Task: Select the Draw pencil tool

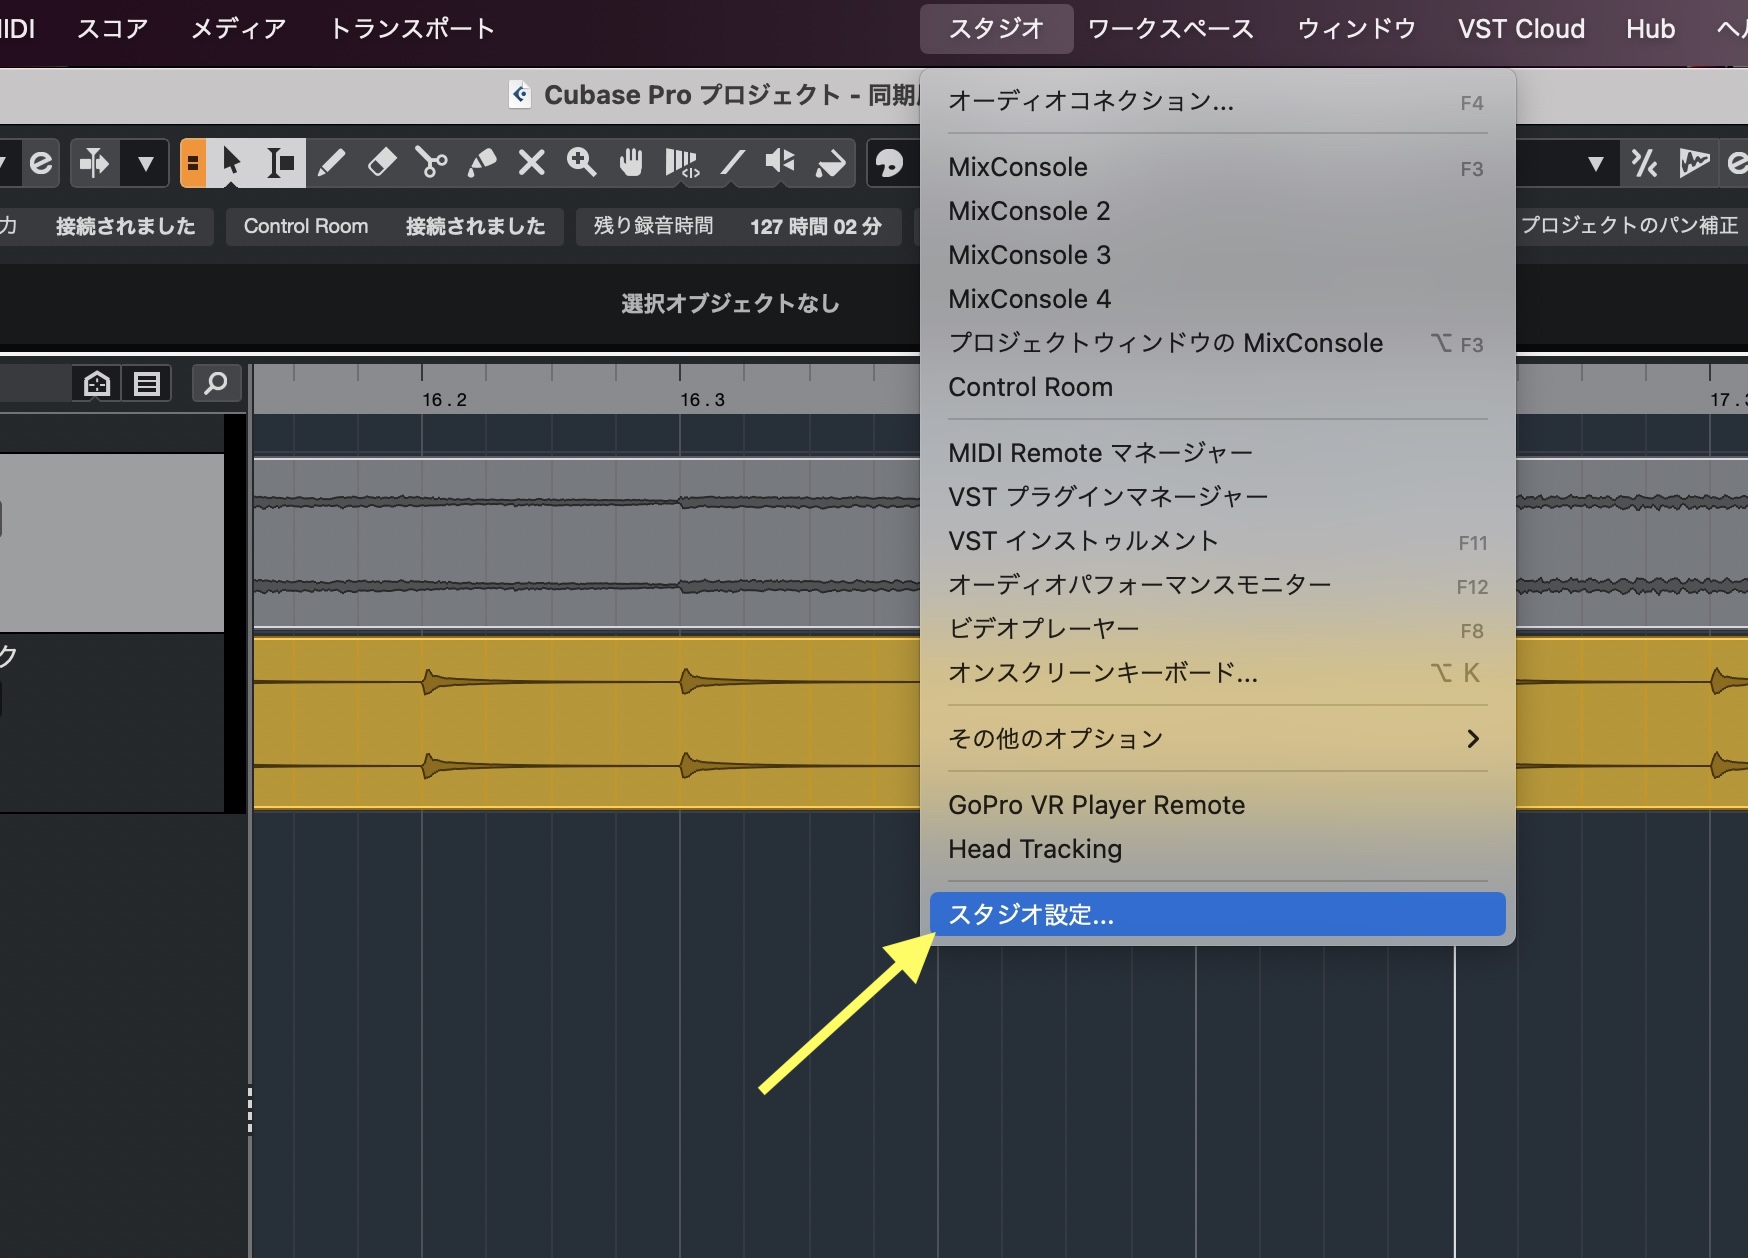Action: (x=331, y=162)
